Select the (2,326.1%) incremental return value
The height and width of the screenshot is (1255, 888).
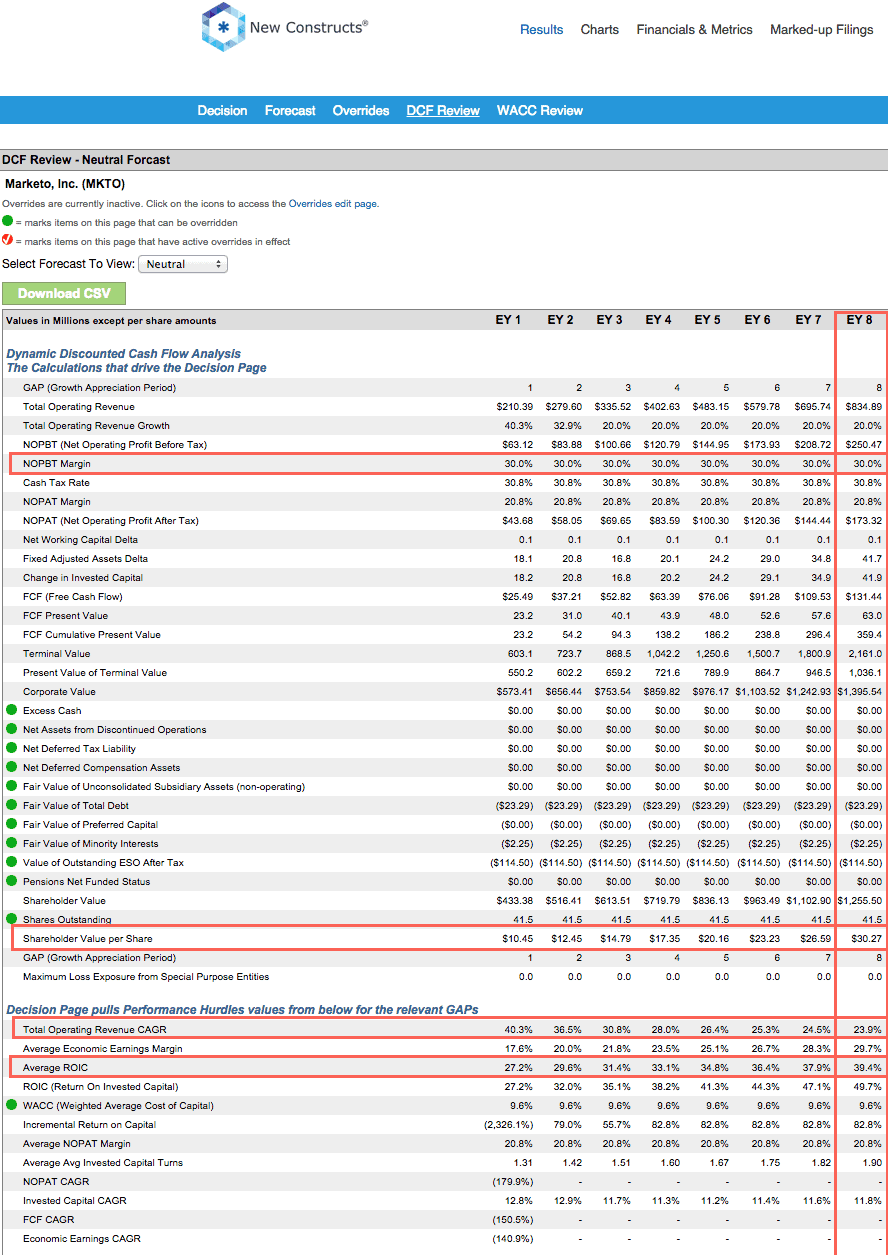[x=508, y=1125]
